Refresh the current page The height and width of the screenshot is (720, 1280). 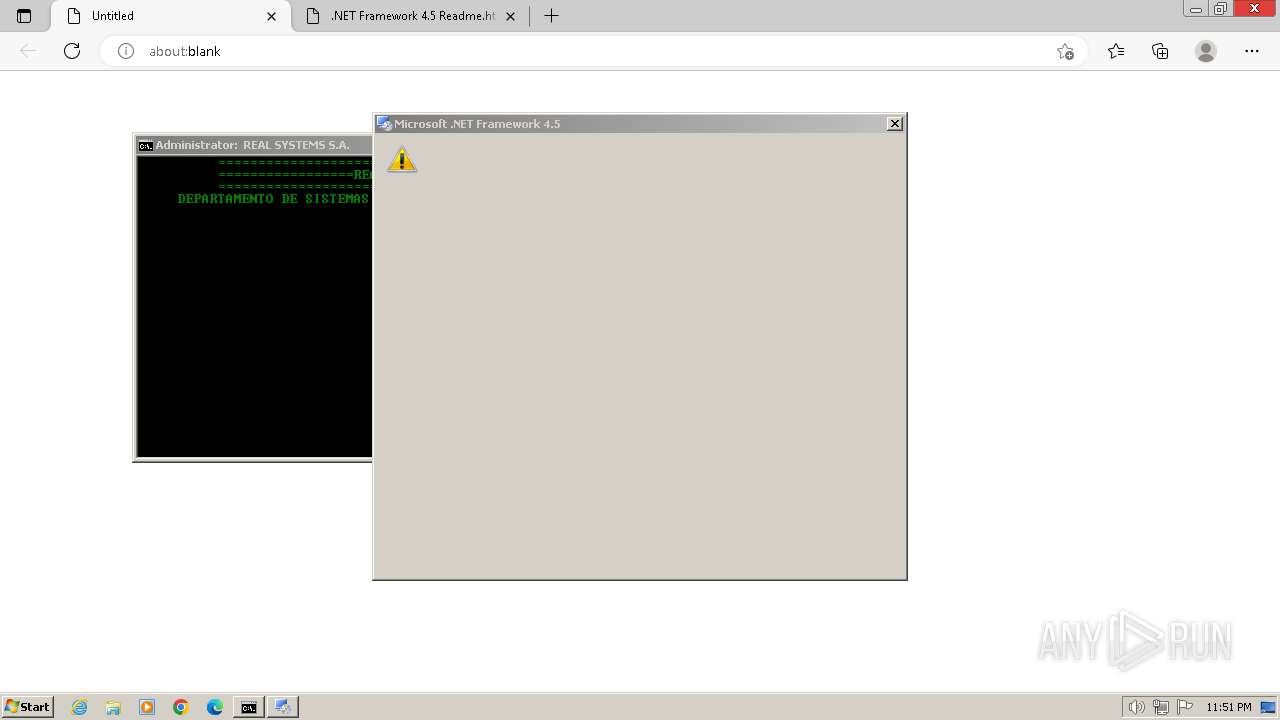pos(72,51)
